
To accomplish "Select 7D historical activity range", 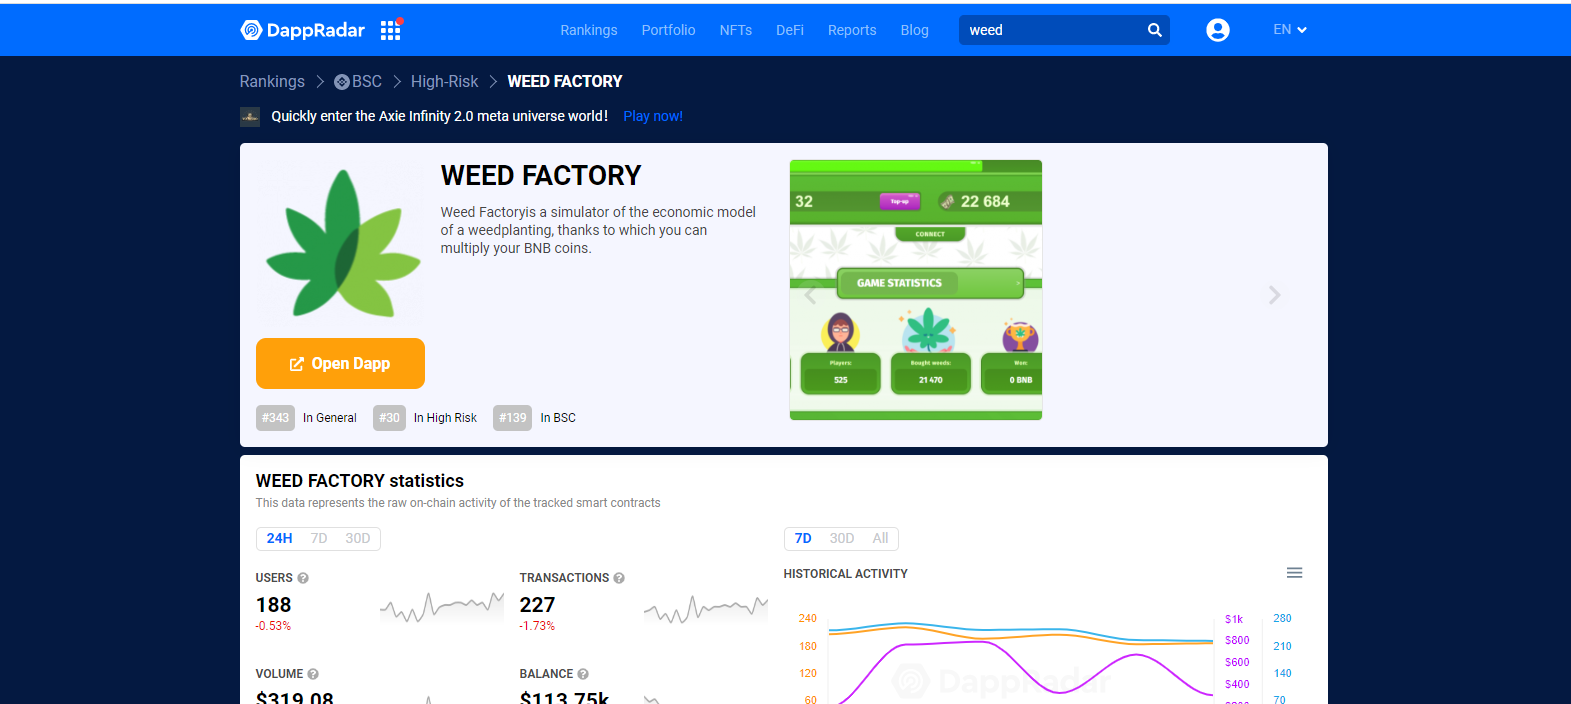I will (x=803, y=539).
